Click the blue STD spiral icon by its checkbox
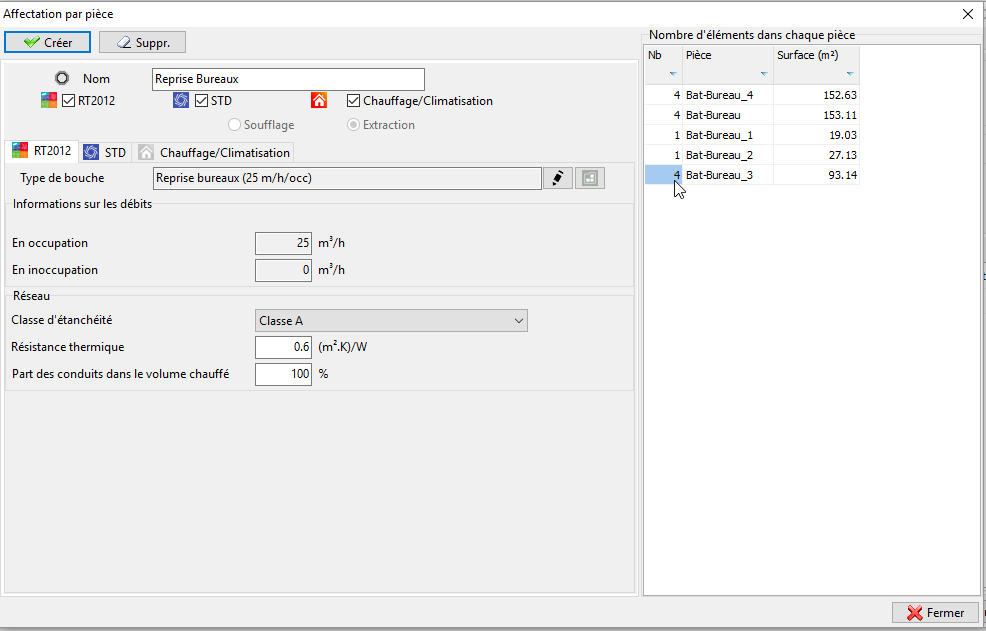The image size is (986, 631). 181,101
